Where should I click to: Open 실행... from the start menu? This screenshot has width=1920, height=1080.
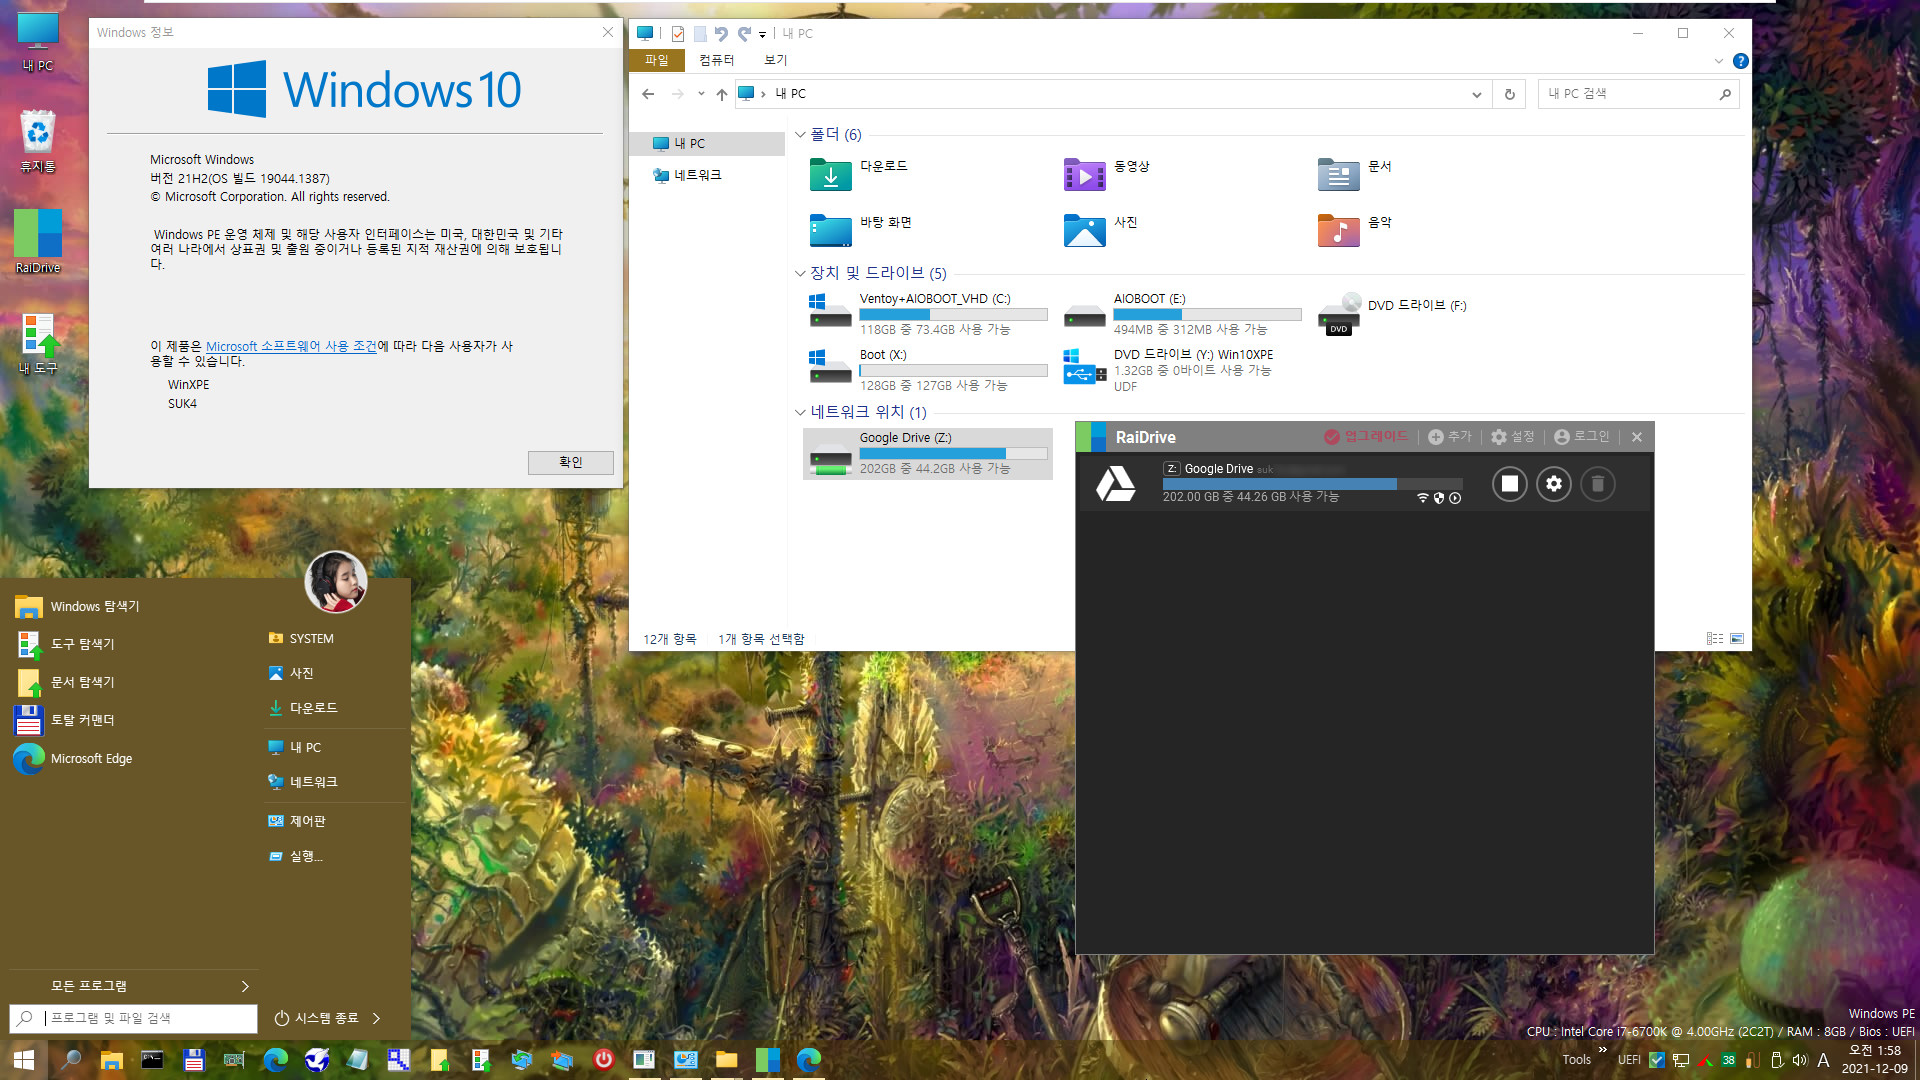click(x=296, y=856)
